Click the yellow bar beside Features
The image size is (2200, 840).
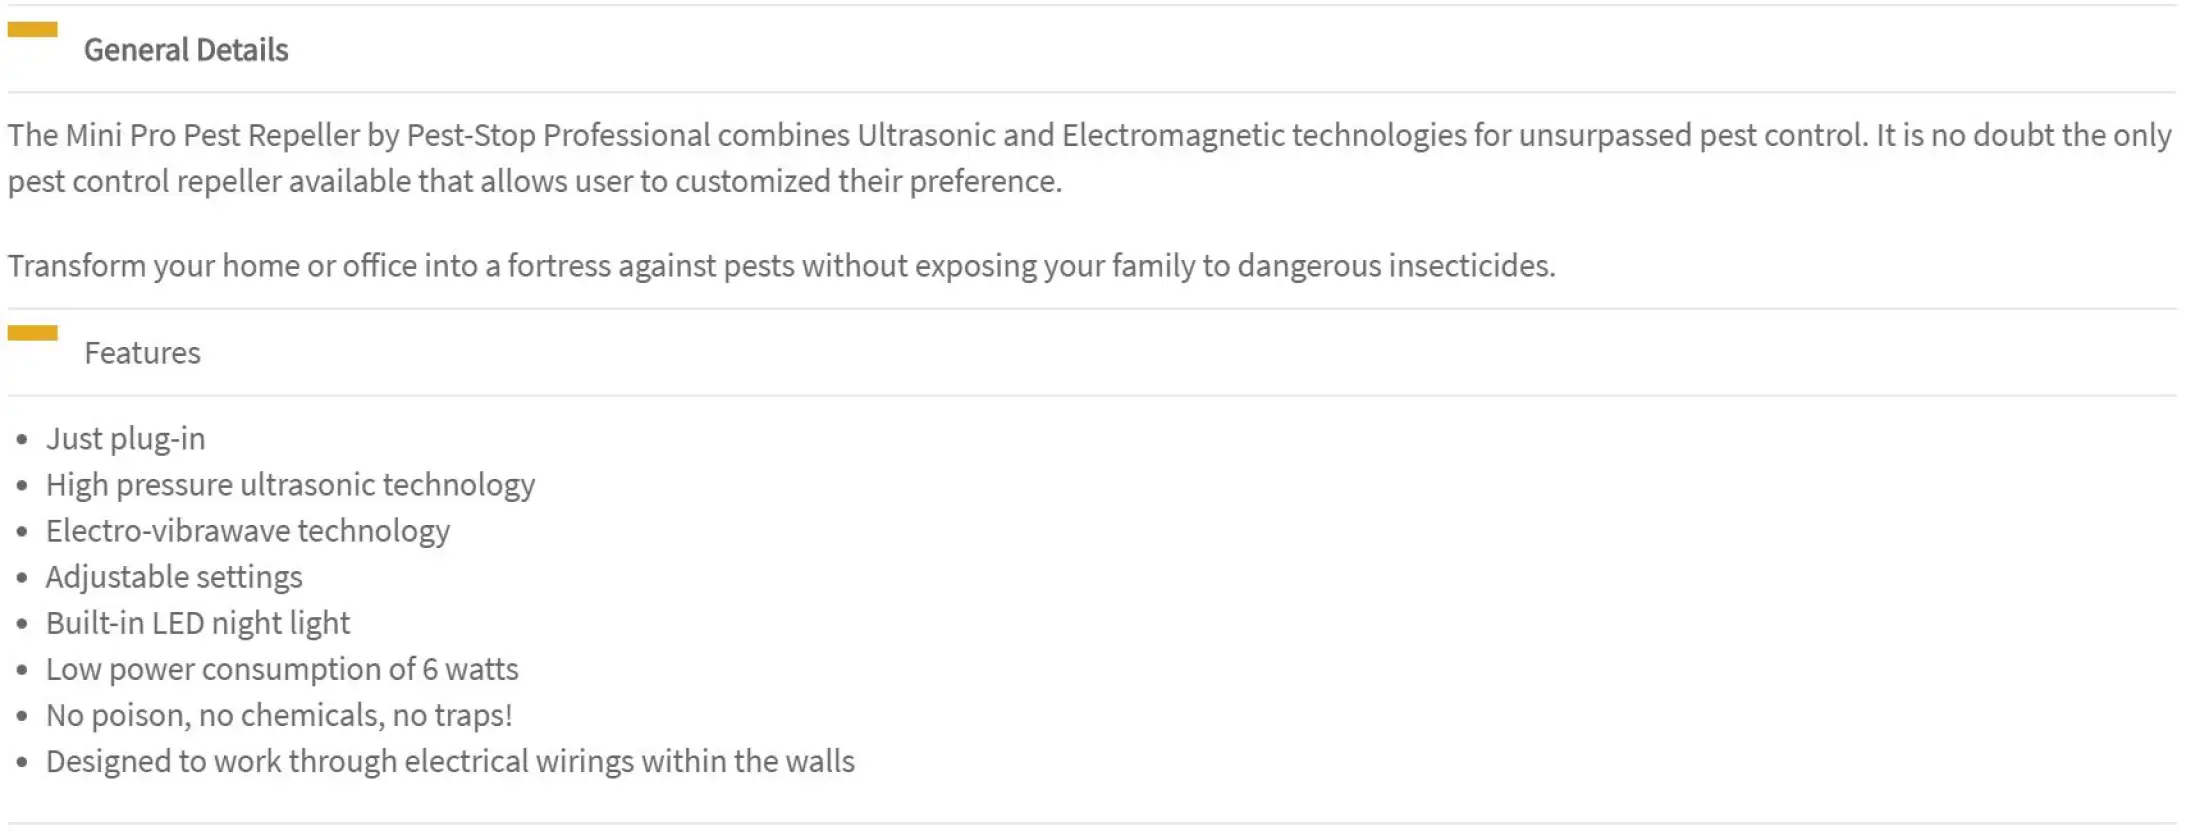tap(33, 333)
